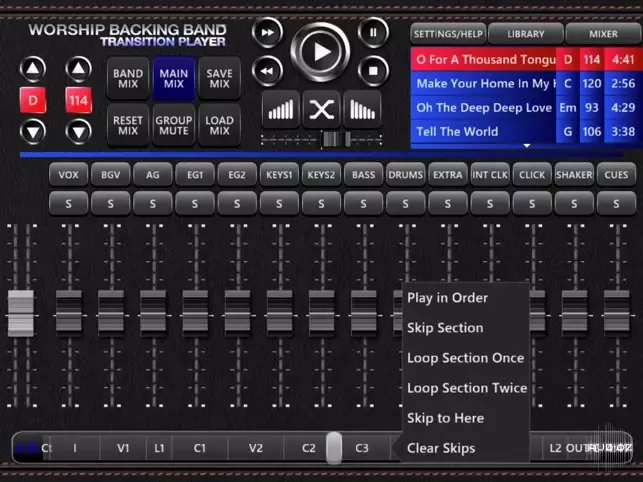Choose Skip to Here

[x=445, y=418]
